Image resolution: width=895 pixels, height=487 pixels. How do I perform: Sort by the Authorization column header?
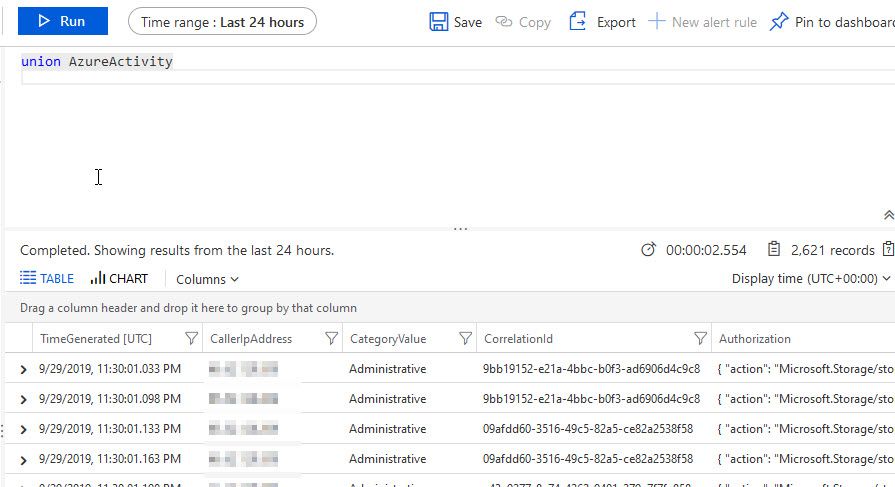[x=755, y=339]
